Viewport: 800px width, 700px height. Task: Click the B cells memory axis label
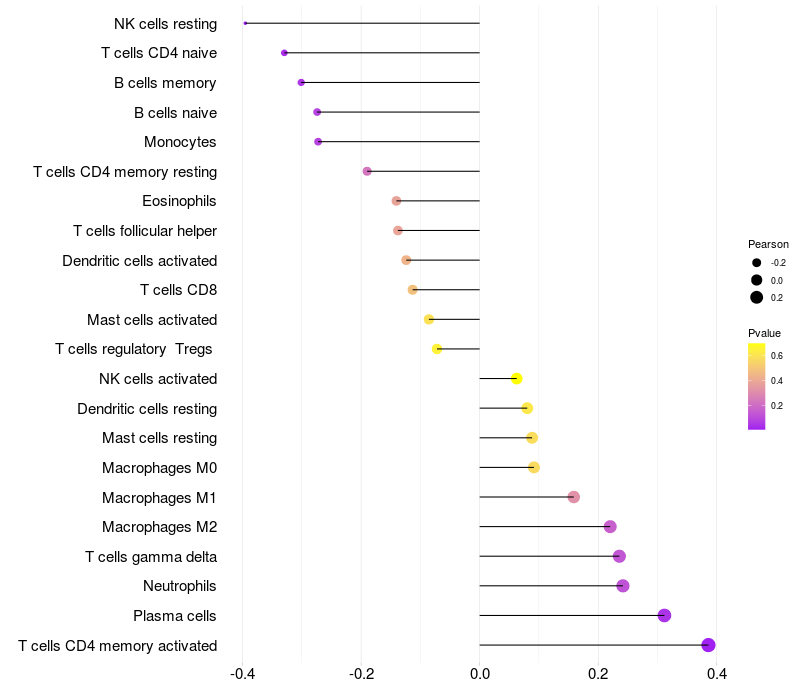click(x=165, y=83)
